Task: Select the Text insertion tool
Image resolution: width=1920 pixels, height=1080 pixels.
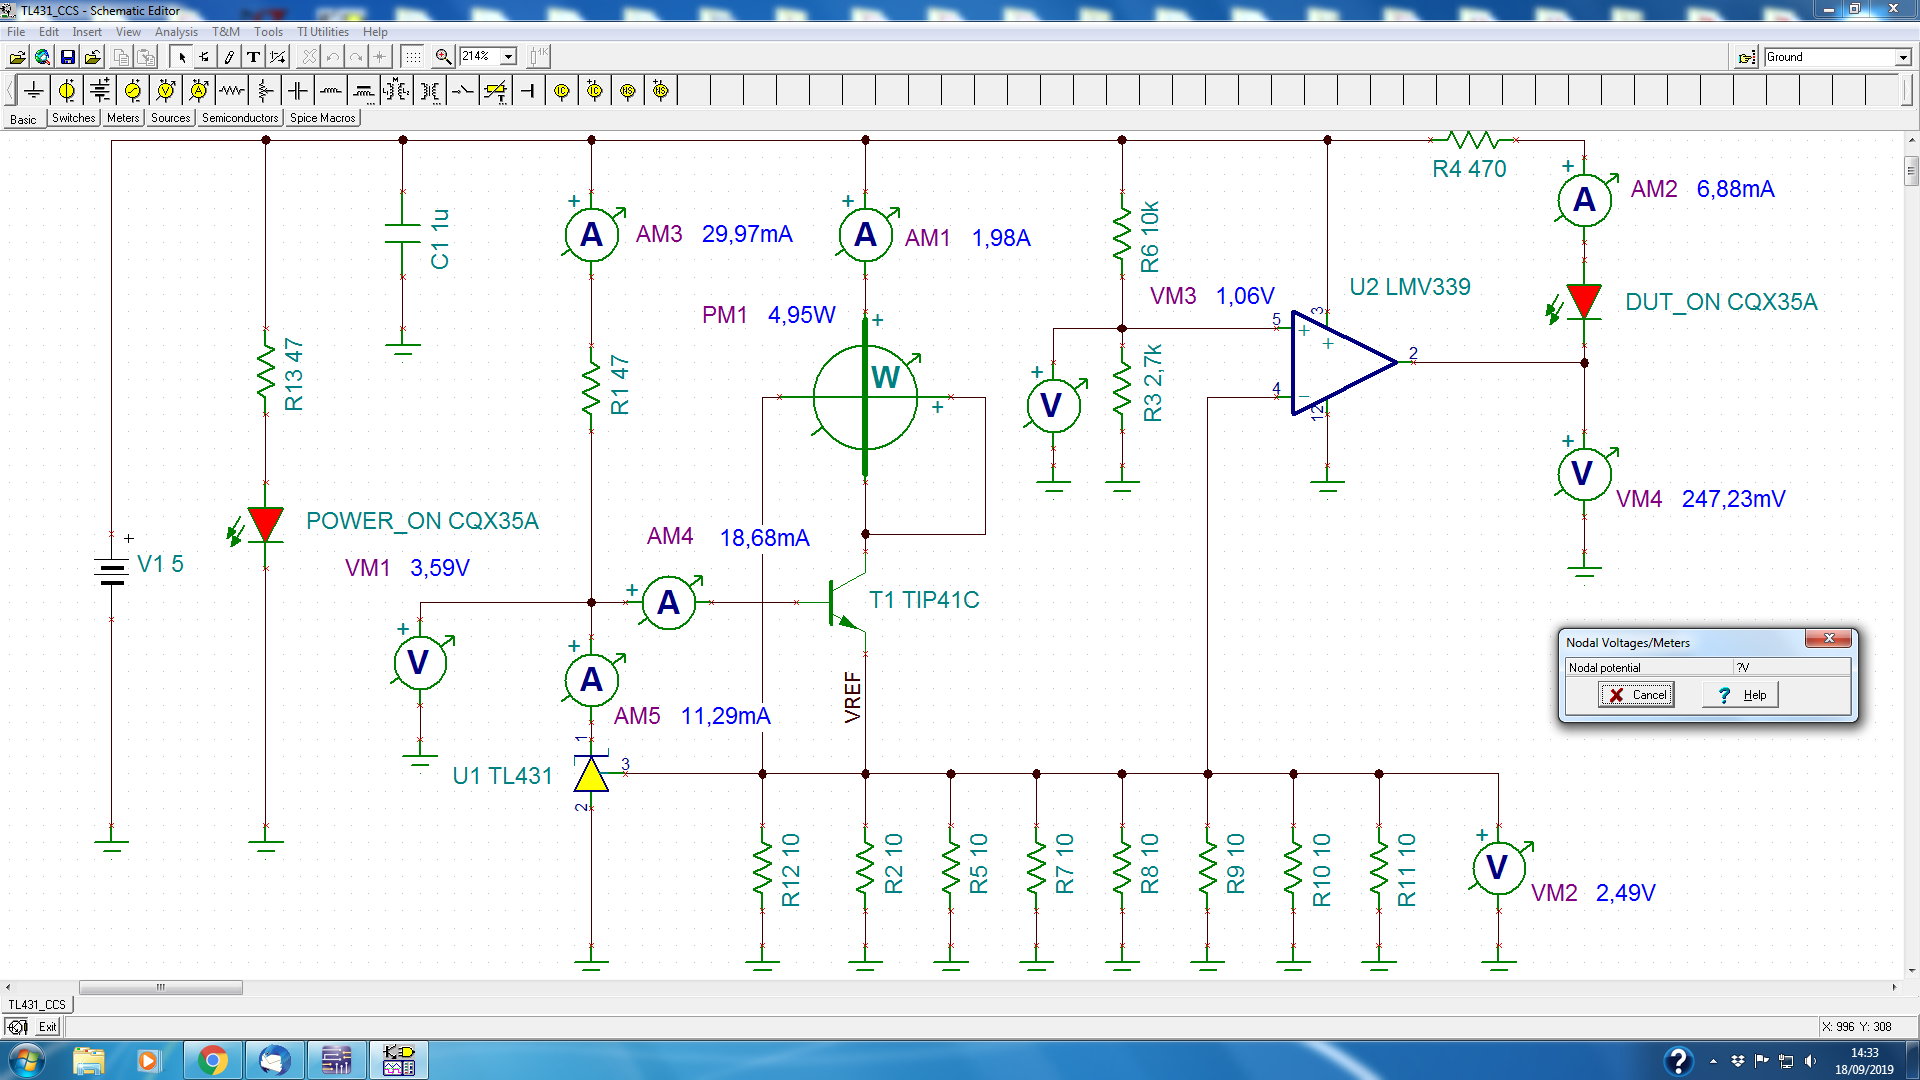Action: pos(254,57)
